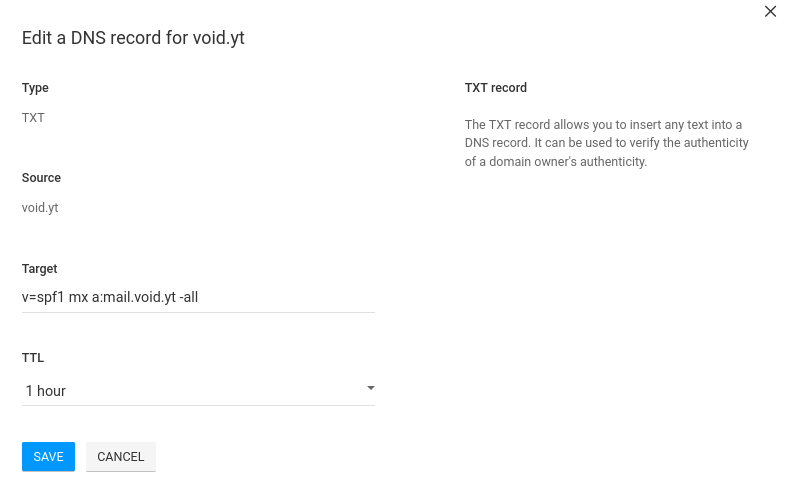Click the 'mx' mechanism in Target value
Screen dimensions: 787x491
coord(78,297)
